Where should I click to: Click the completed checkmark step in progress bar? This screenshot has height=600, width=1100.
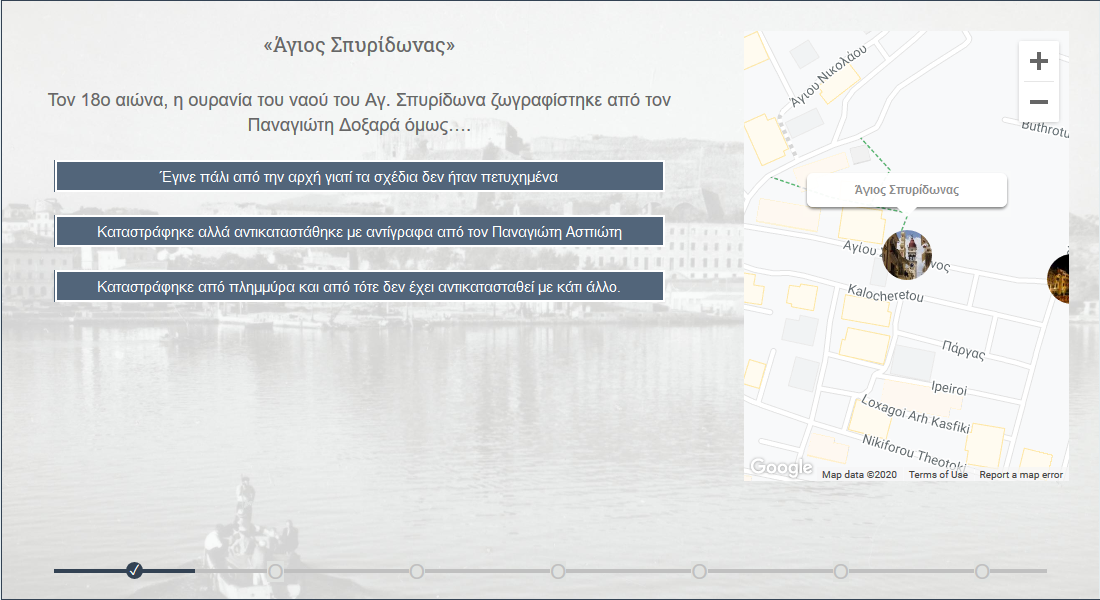click(x=134, y=571)
